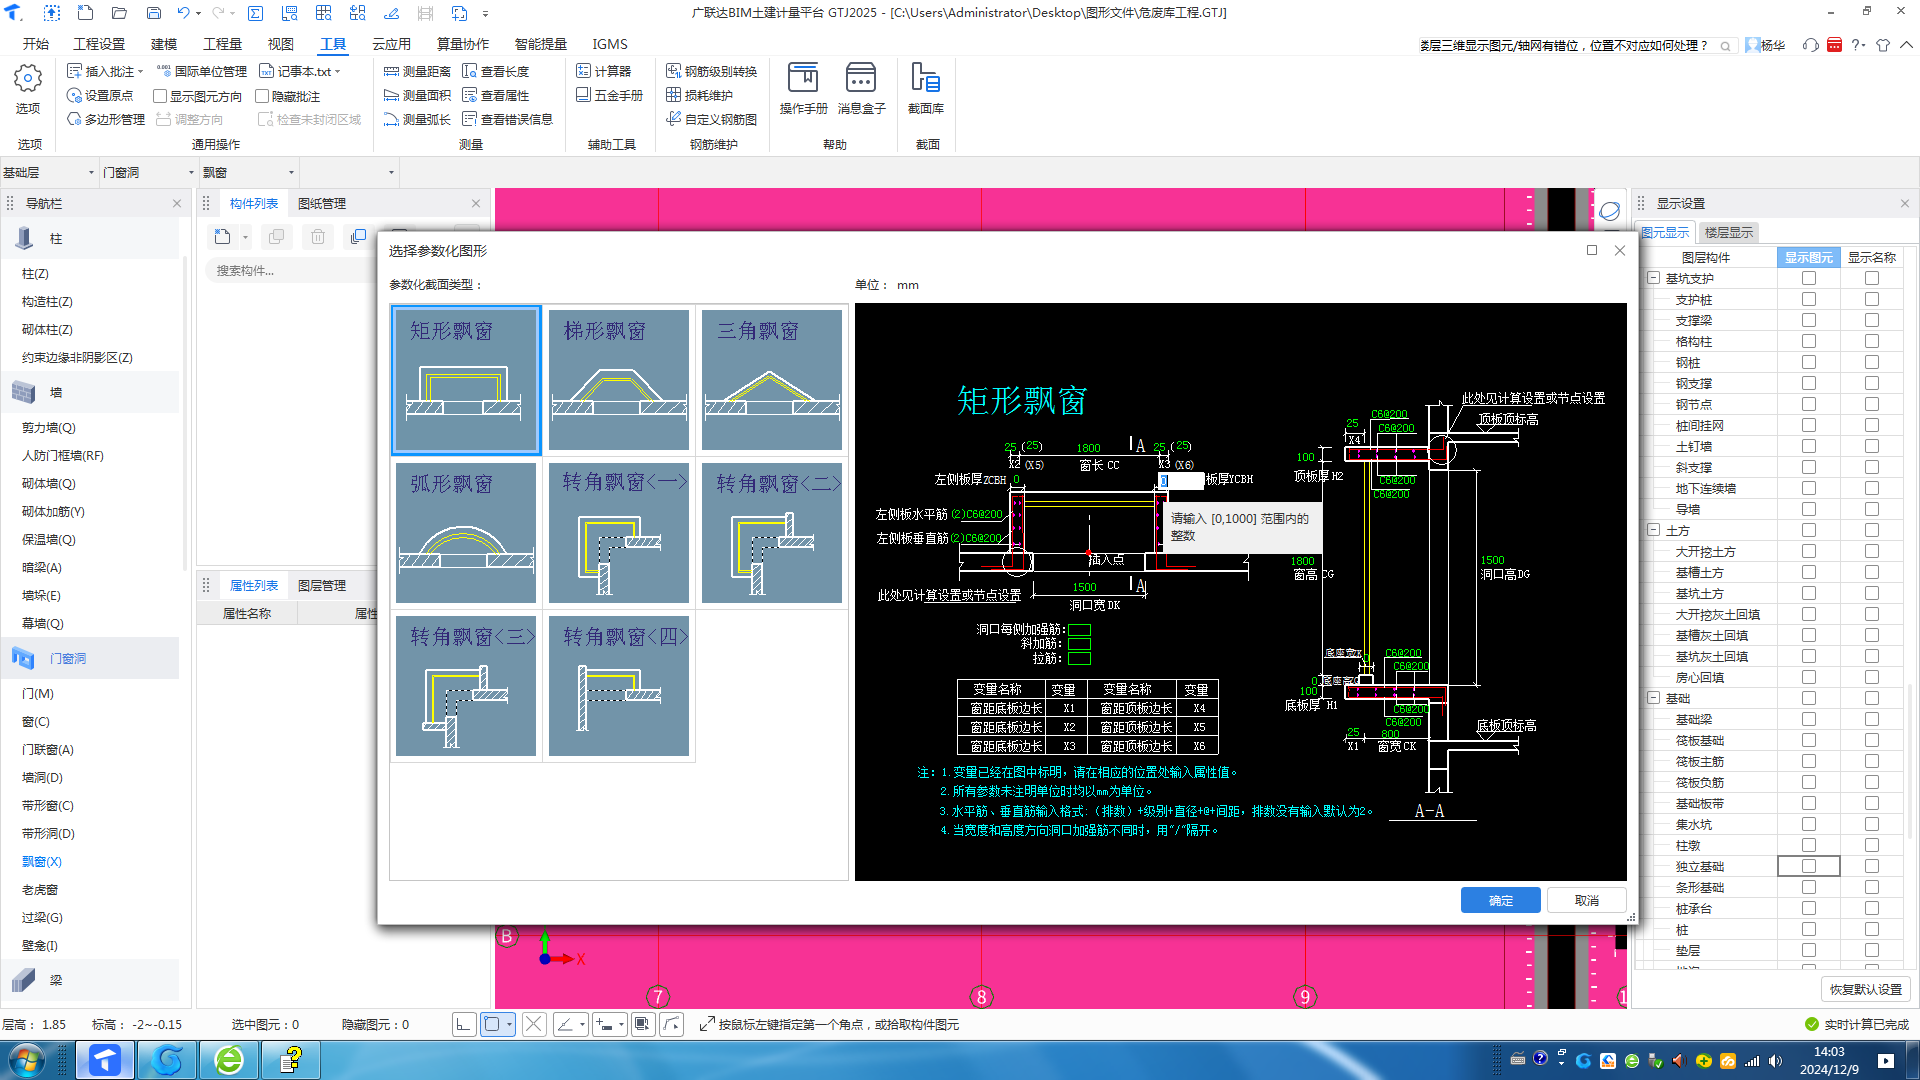Viewport: 1920px width, 1080px height.
Task: Click the save icon in quick access toolbar
Action: pos(154,13)
